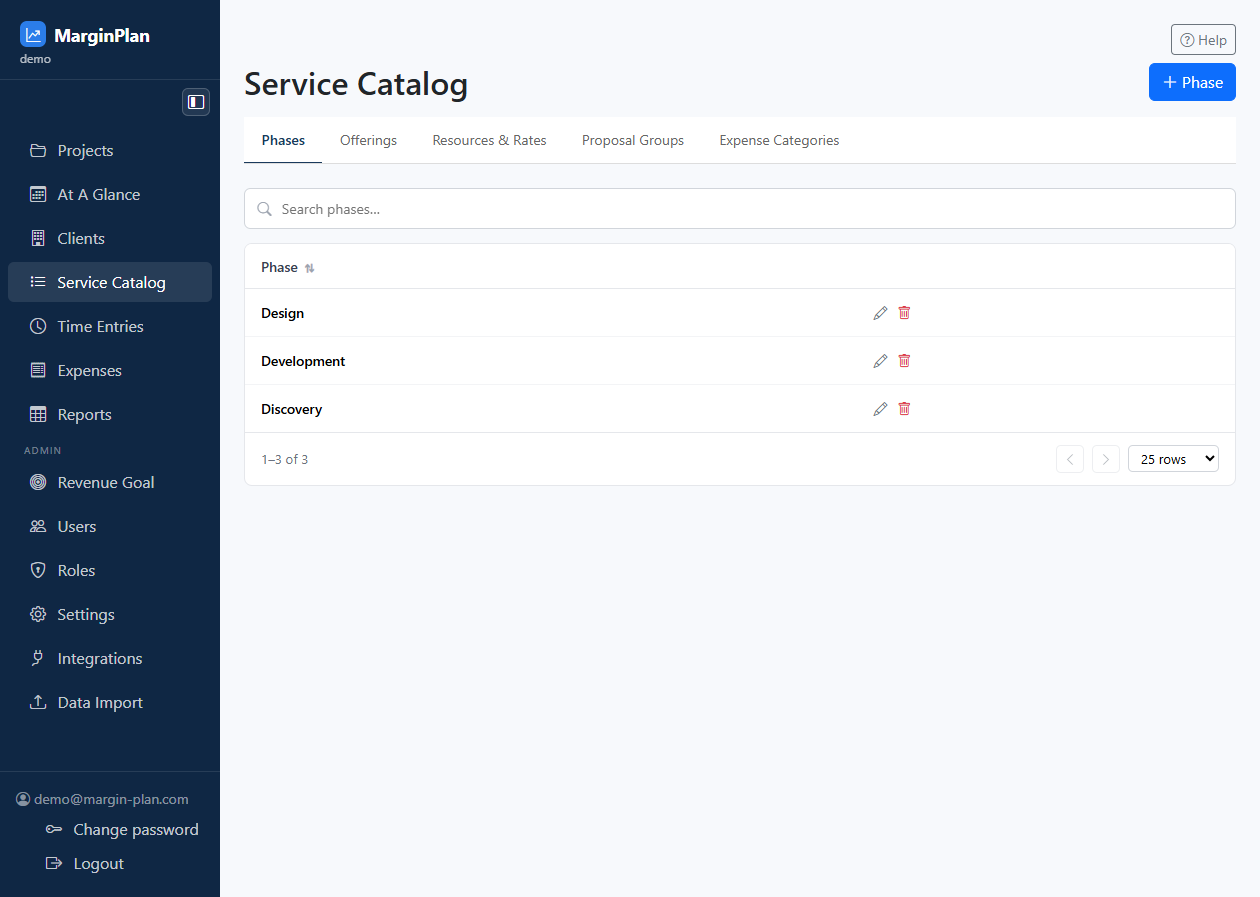The width and height of the screenshot is (1260, 897).
Task: Click the Service Catalog list icon
Action: click(38, 282)
